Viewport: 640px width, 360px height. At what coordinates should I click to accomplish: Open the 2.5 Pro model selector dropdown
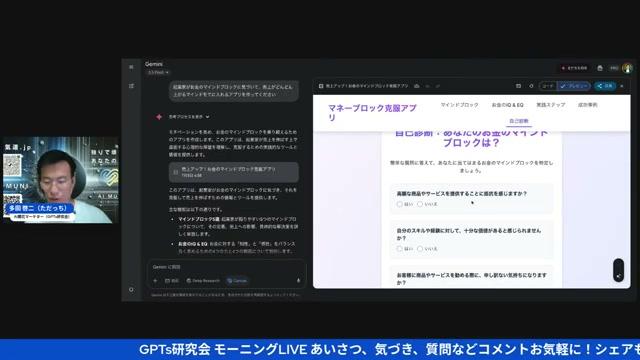pyautogui.click(x=158, y=73)
